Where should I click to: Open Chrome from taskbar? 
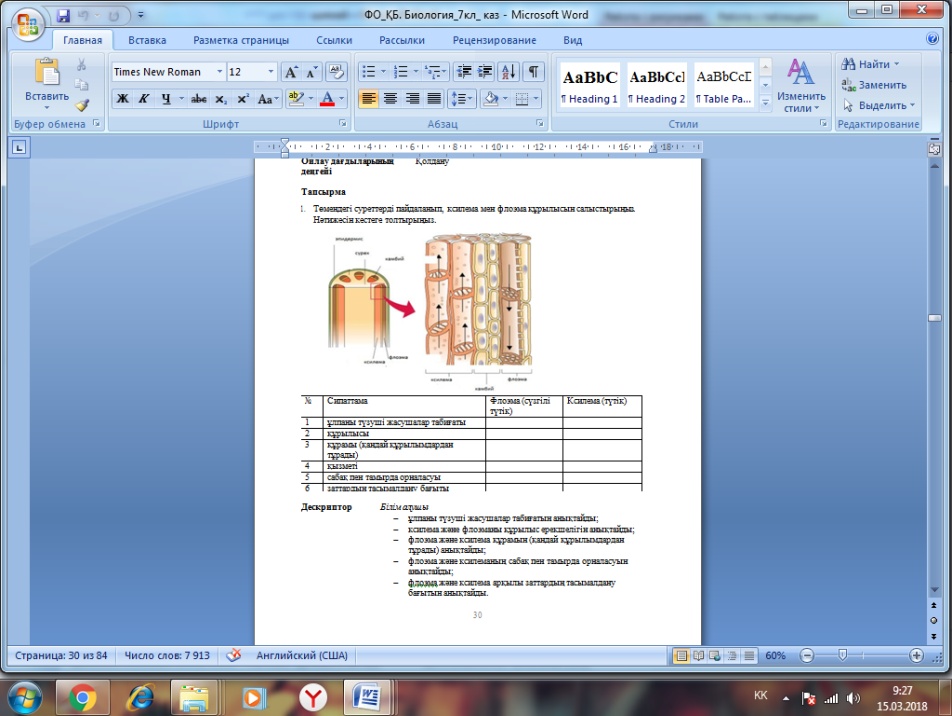click(83, 698)
